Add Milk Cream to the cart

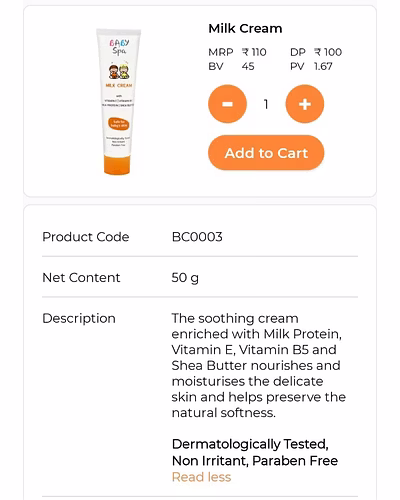[266, 153]
